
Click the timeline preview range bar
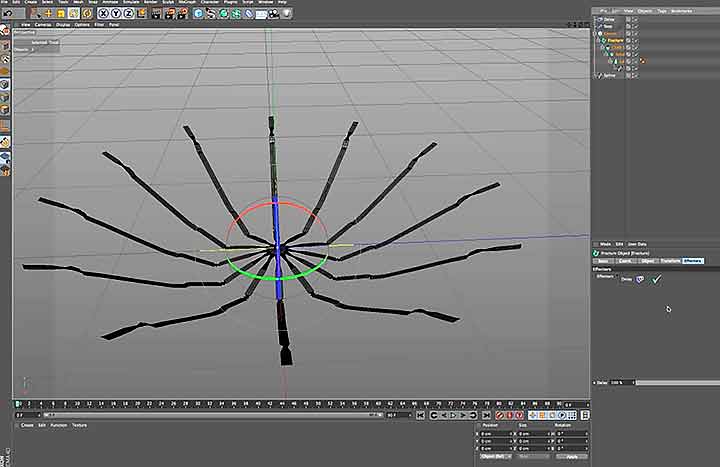point(213,415)
